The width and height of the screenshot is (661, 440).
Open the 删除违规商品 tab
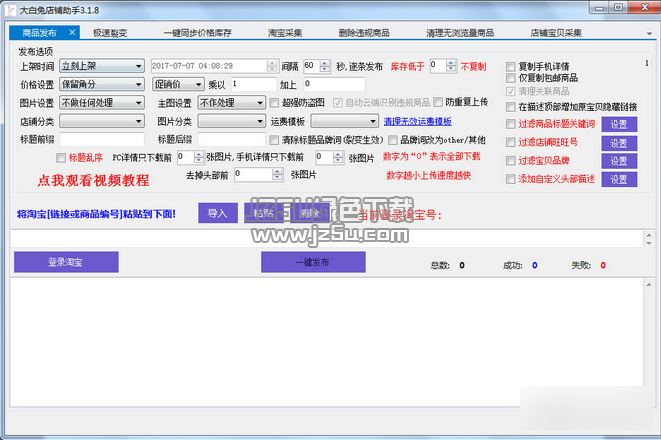[x=364, y=33]
